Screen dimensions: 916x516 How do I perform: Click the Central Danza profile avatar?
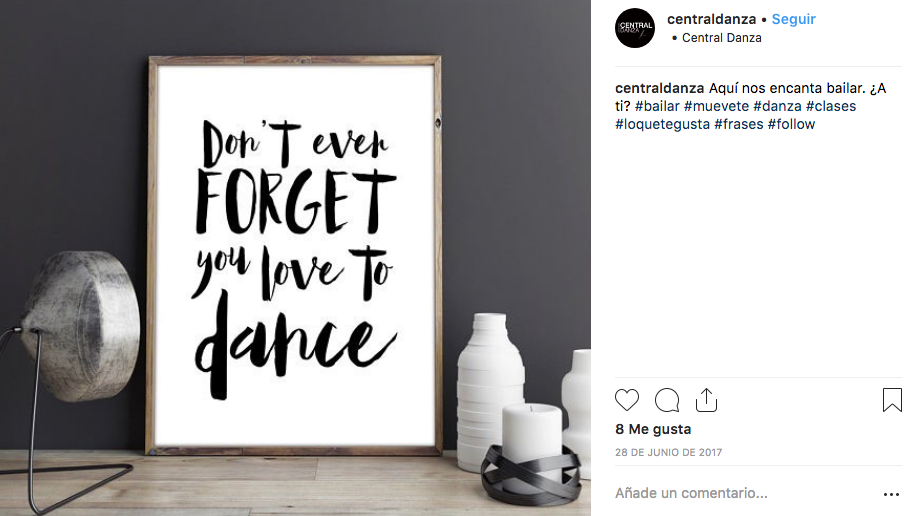(x=635, y=28)
